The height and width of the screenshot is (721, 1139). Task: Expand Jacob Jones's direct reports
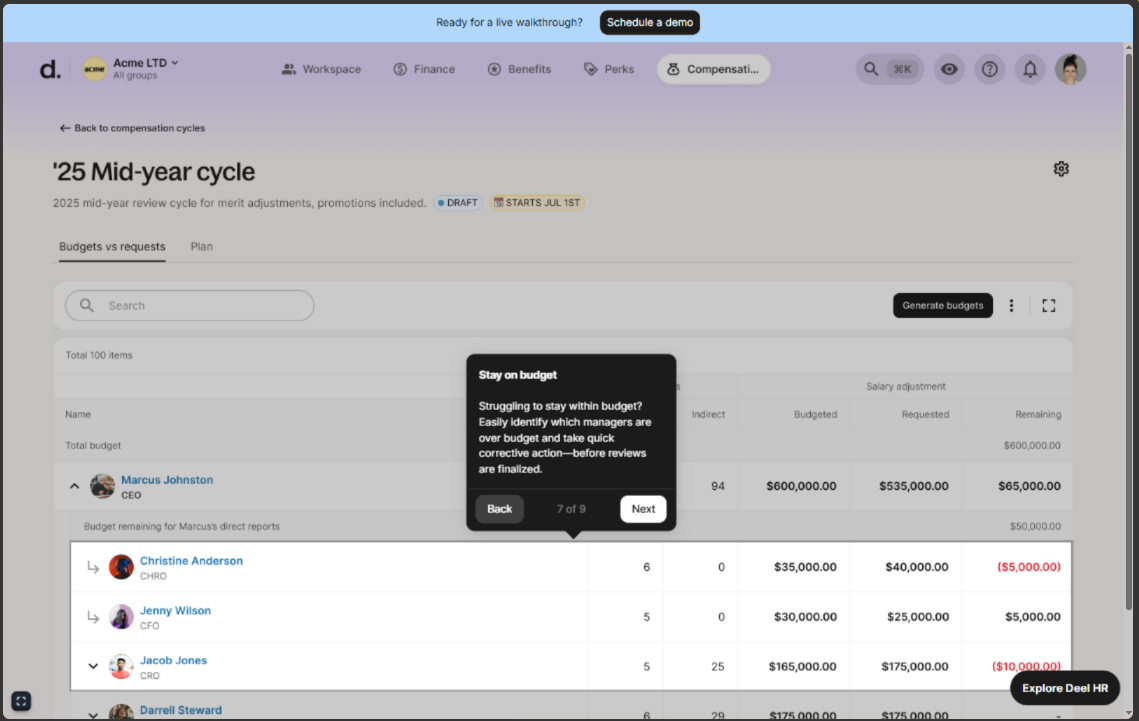93,666
